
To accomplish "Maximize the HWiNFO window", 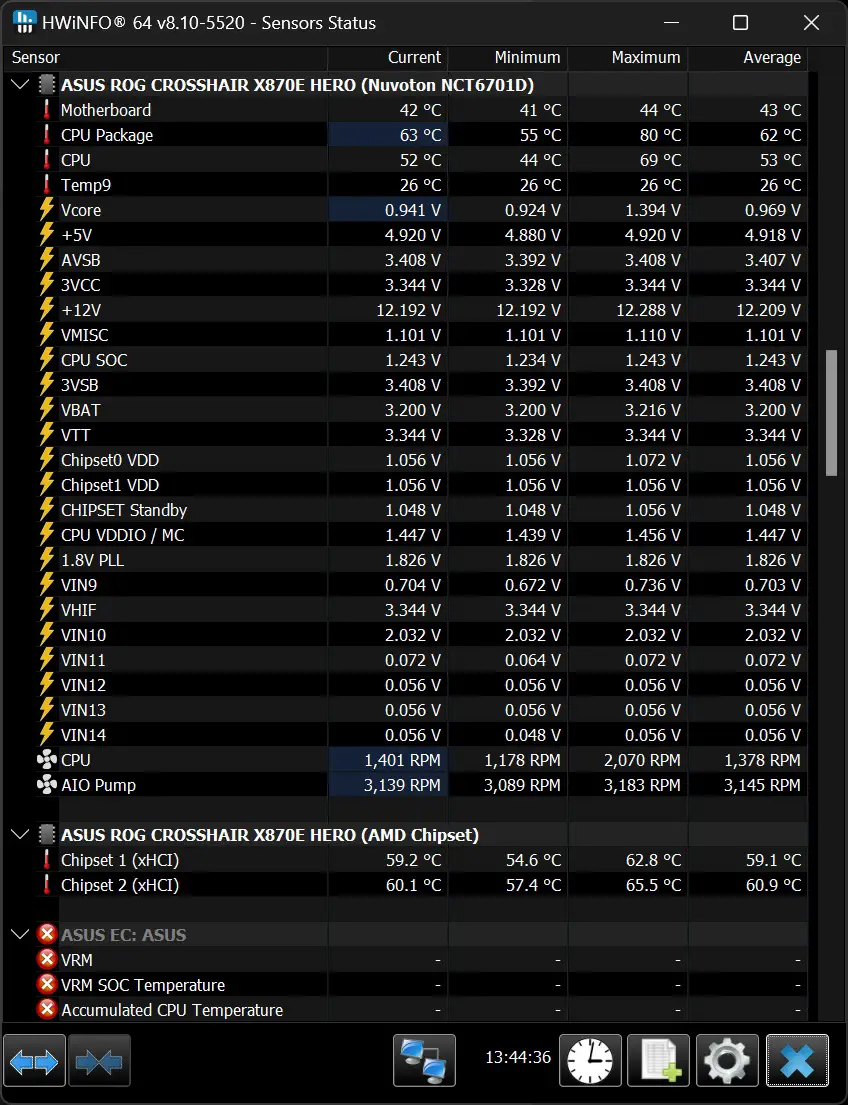I will click(740, 22).
